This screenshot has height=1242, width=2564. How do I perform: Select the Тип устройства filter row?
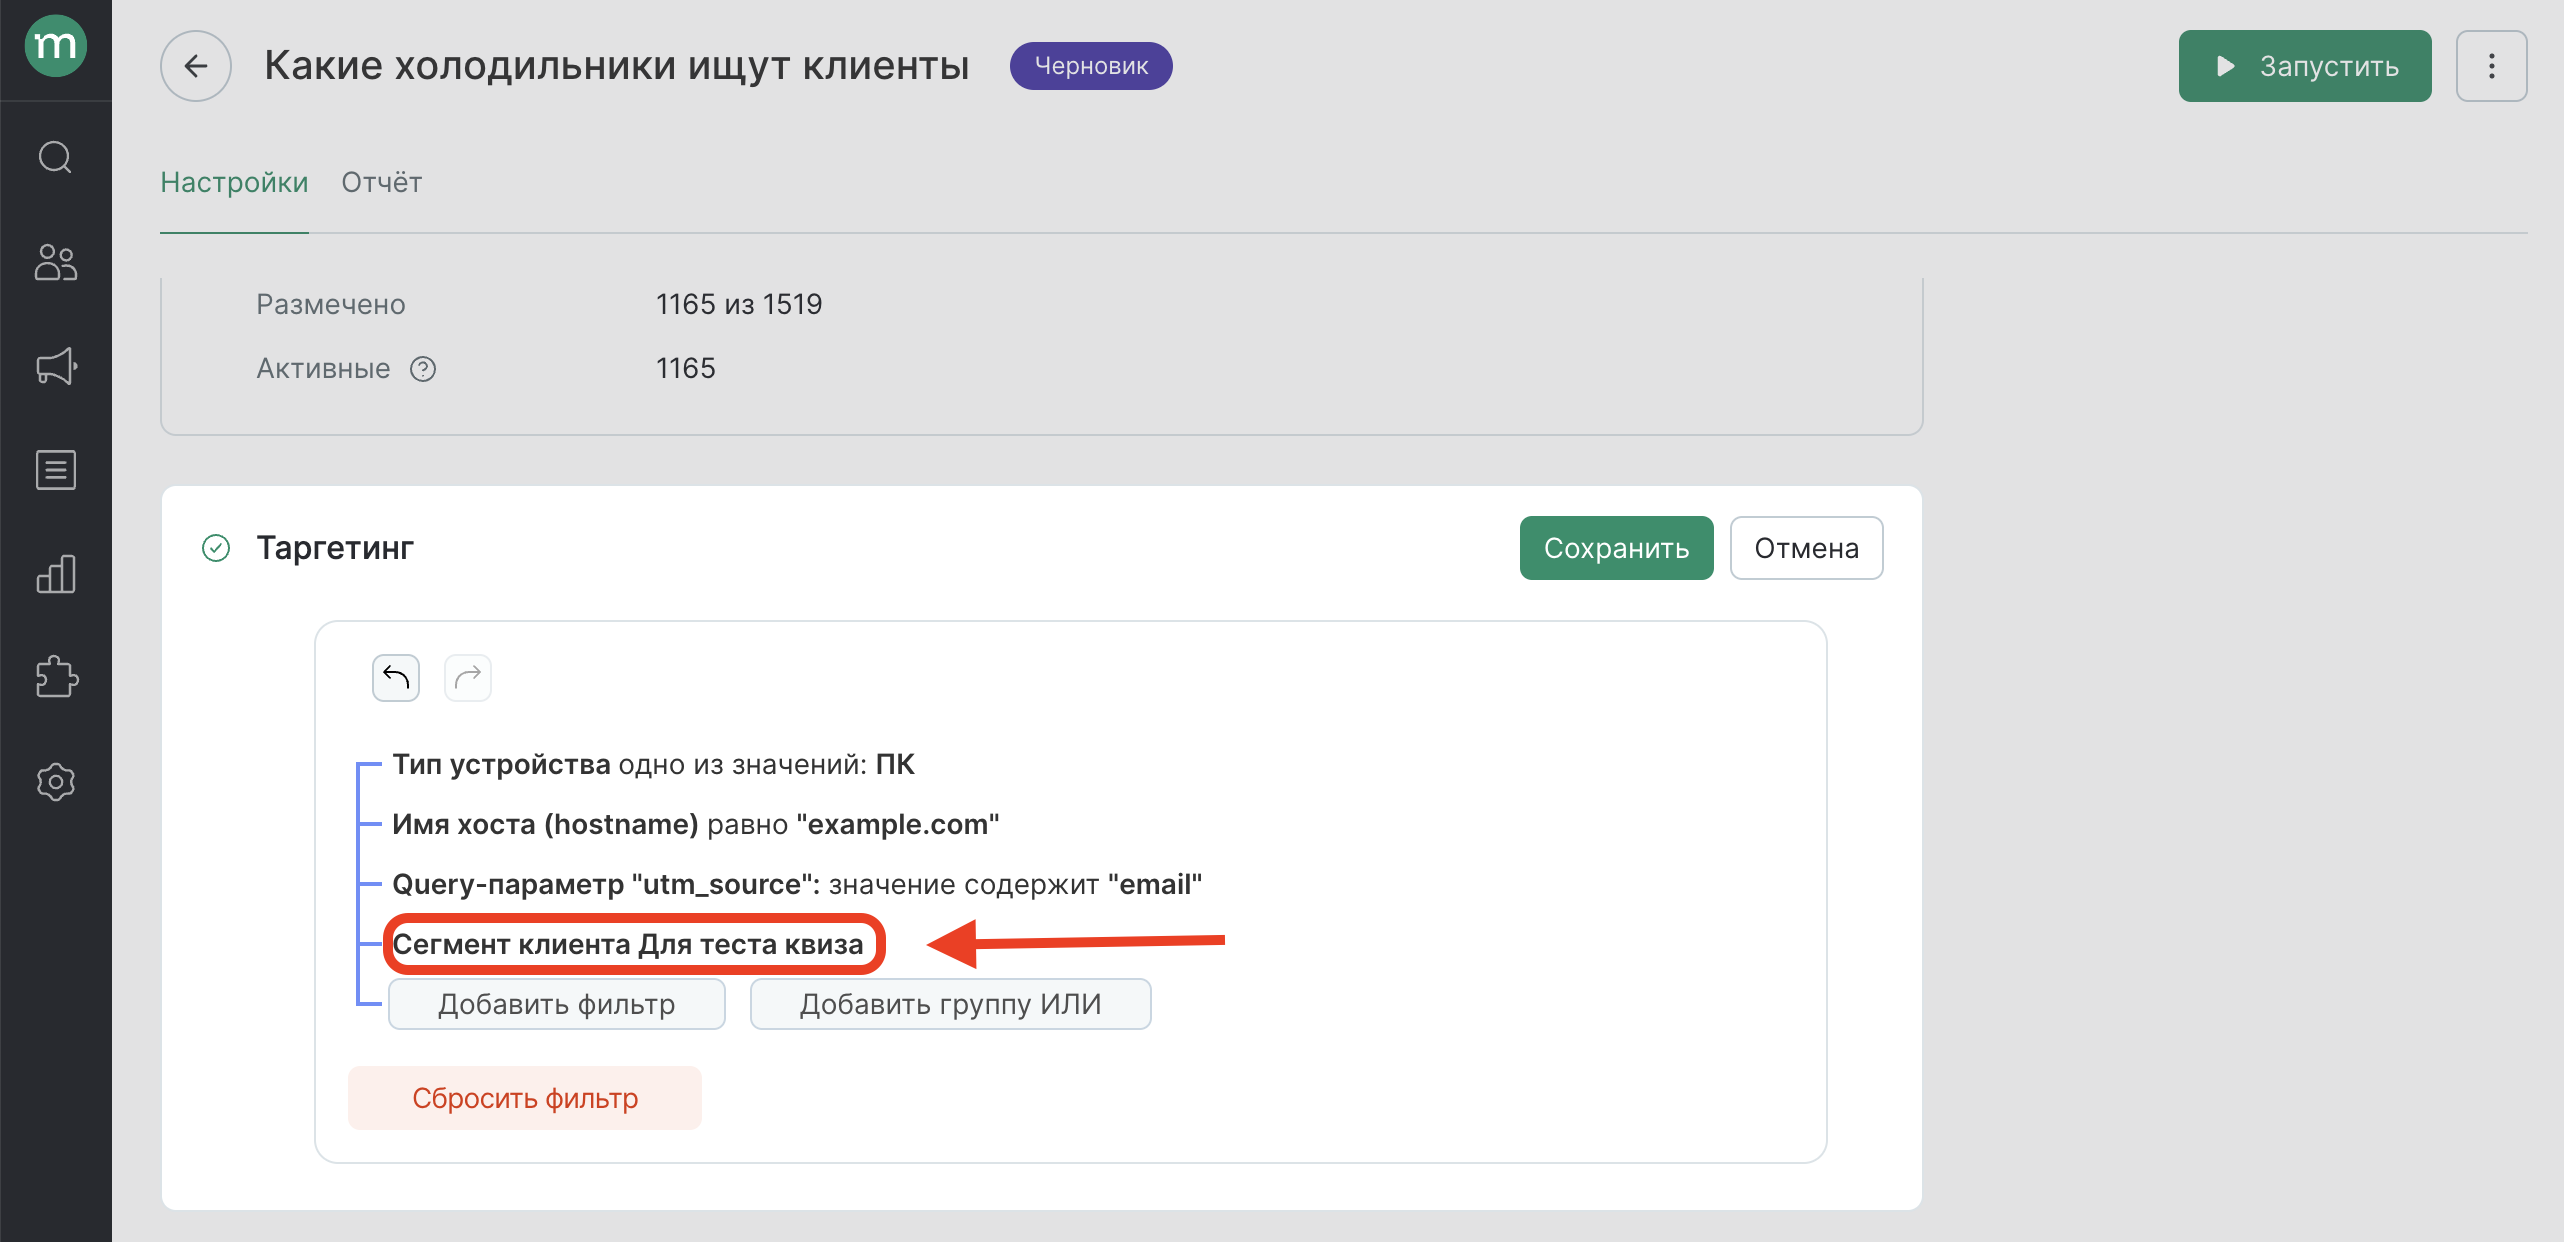click(653, 764)
